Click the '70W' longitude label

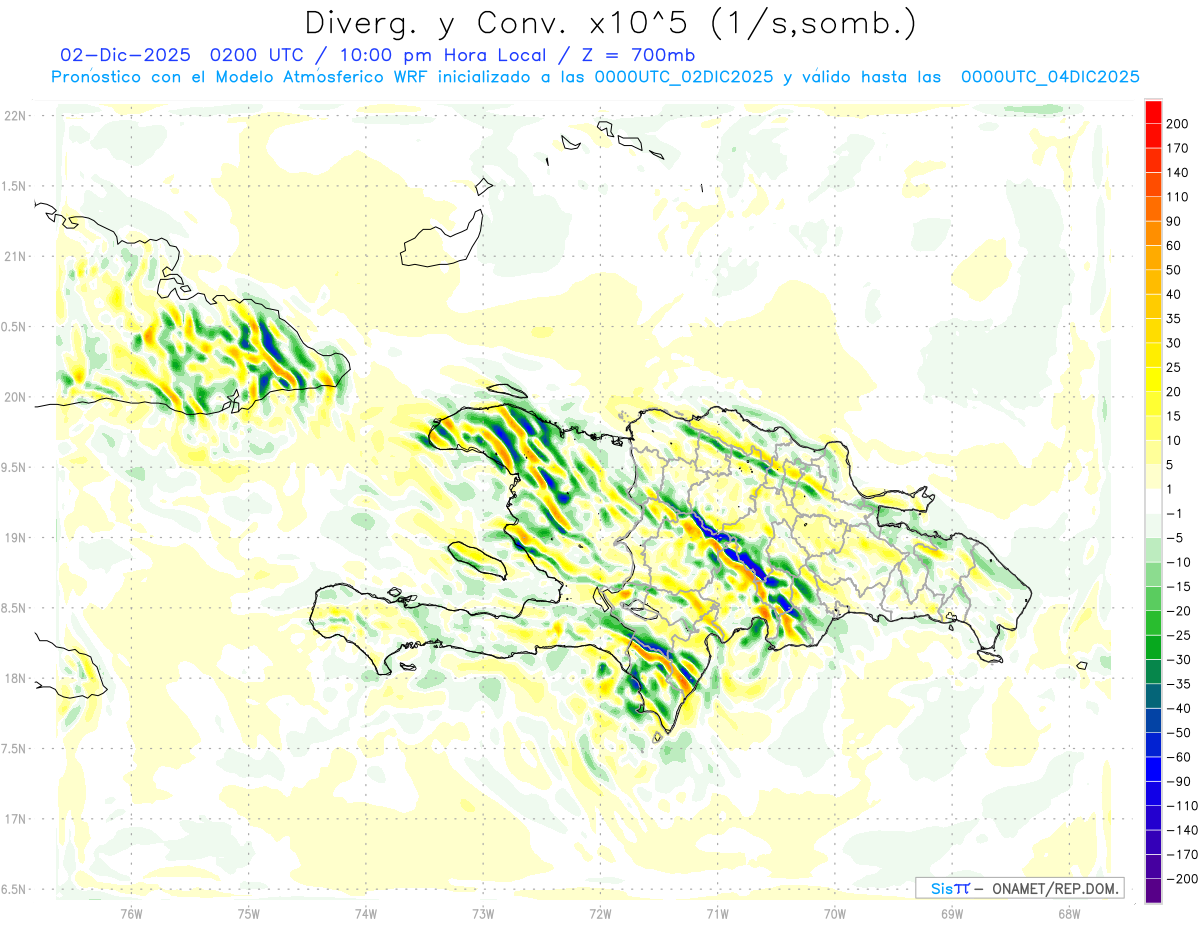pos(834,914)
